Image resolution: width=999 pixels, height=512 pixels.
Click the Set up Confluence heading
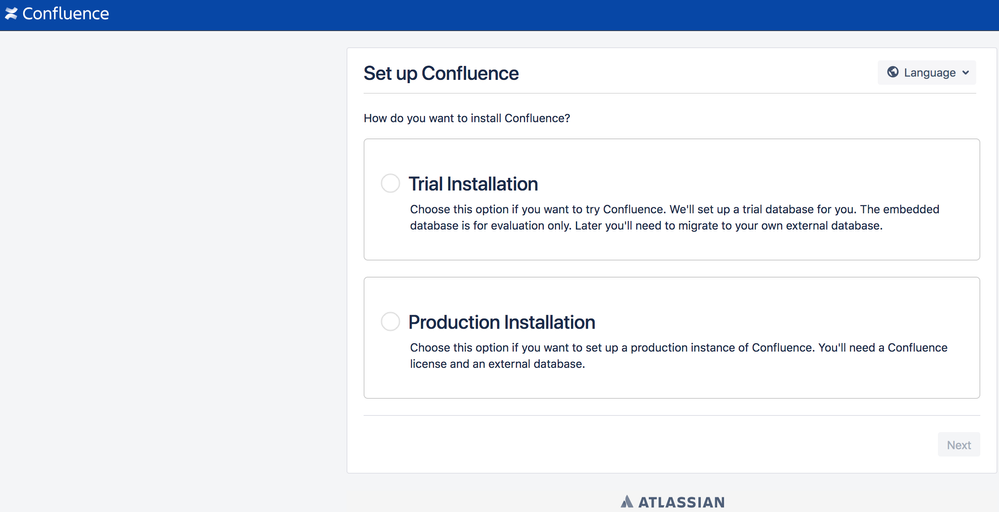pyautogui.click(x=441, y=73)
